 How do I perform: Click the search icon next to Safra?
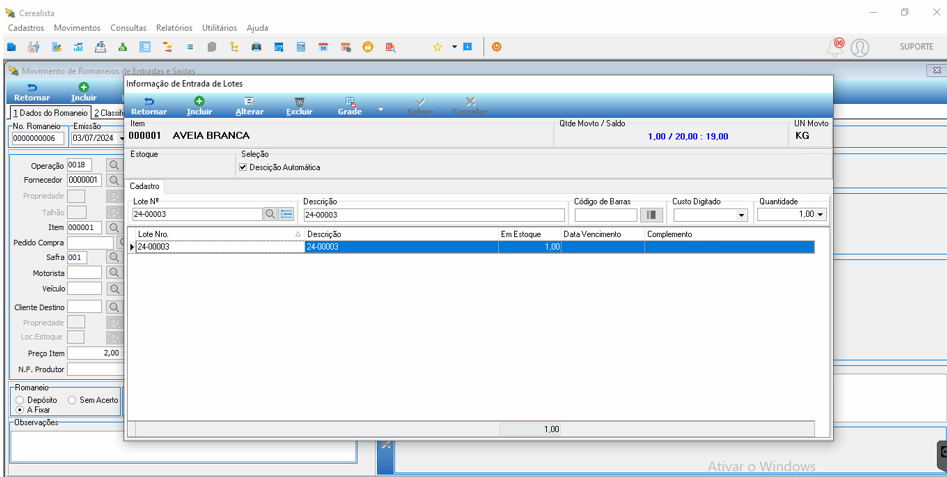pos(114,257)
